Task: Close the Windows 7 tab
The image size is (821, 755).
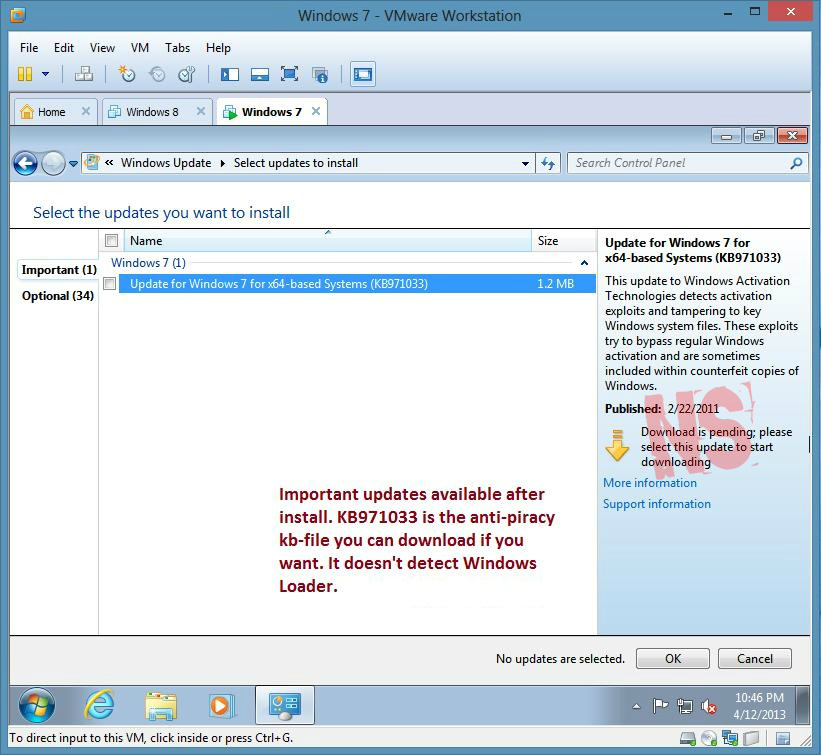Action: point(316,111)
